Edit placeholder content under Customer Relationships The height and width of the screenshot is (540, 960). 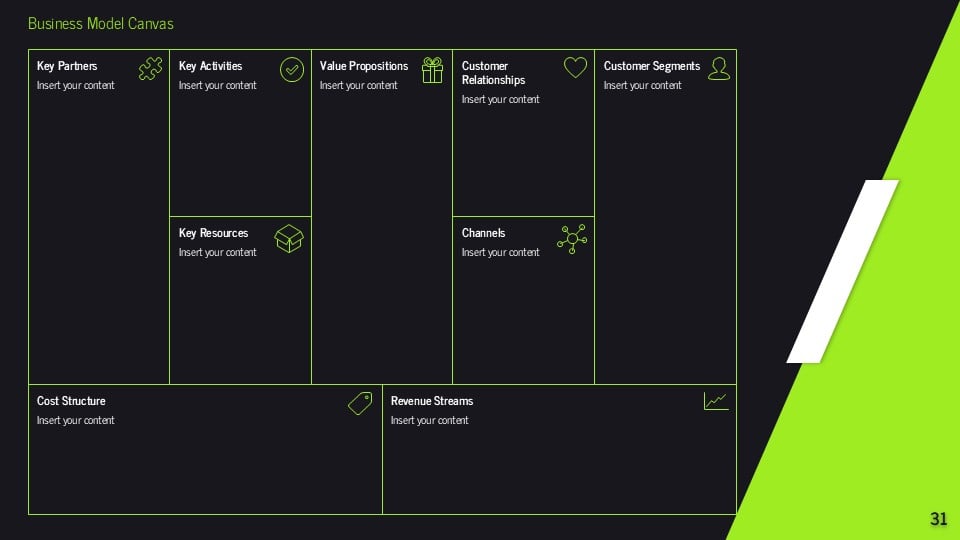click(500, 99)
